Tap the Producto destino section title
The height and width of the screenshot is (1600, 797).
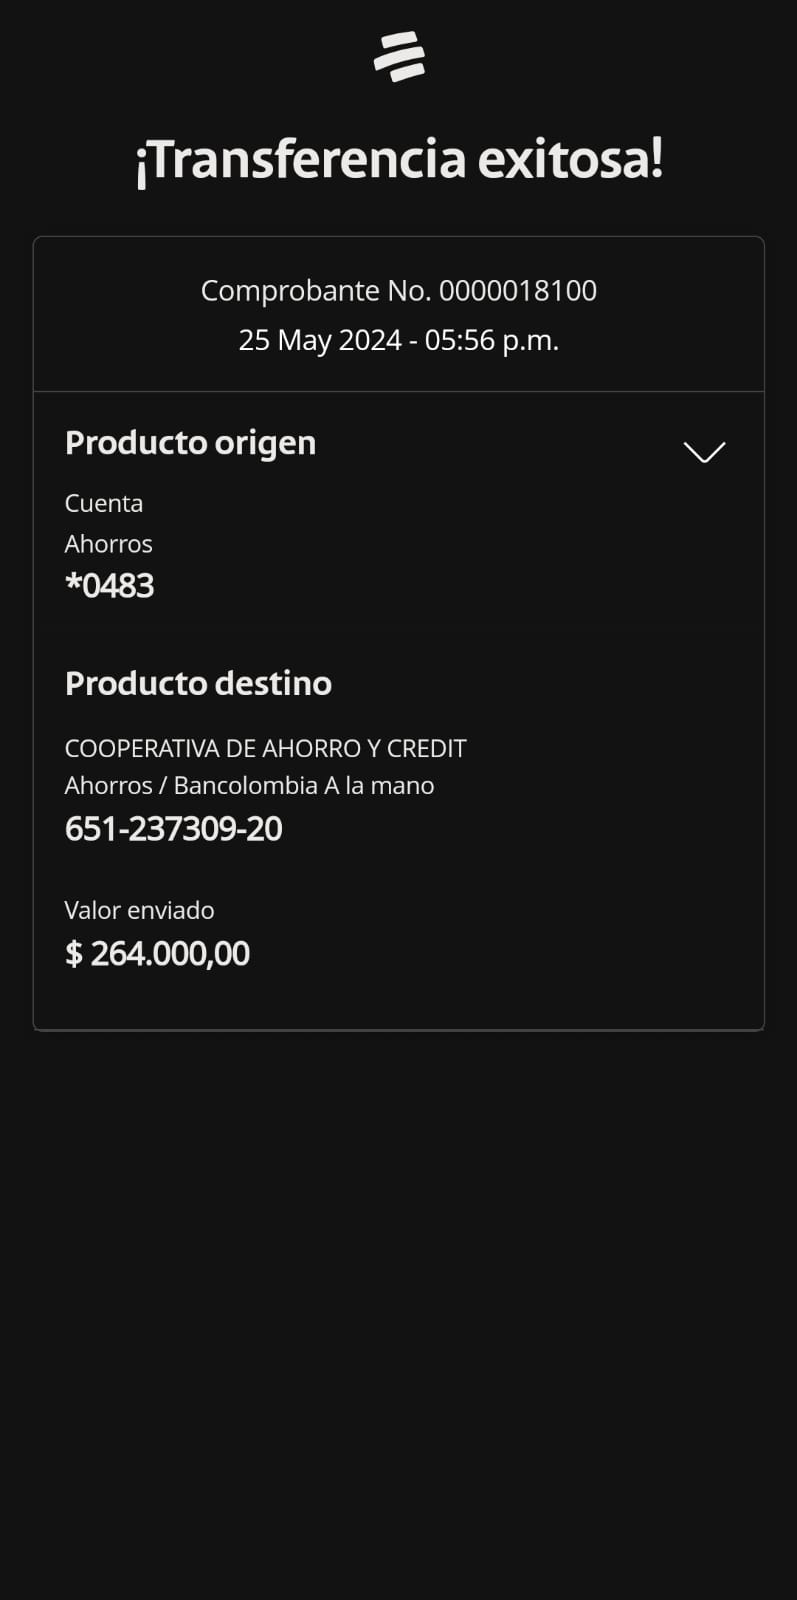[x=198, y=684]
